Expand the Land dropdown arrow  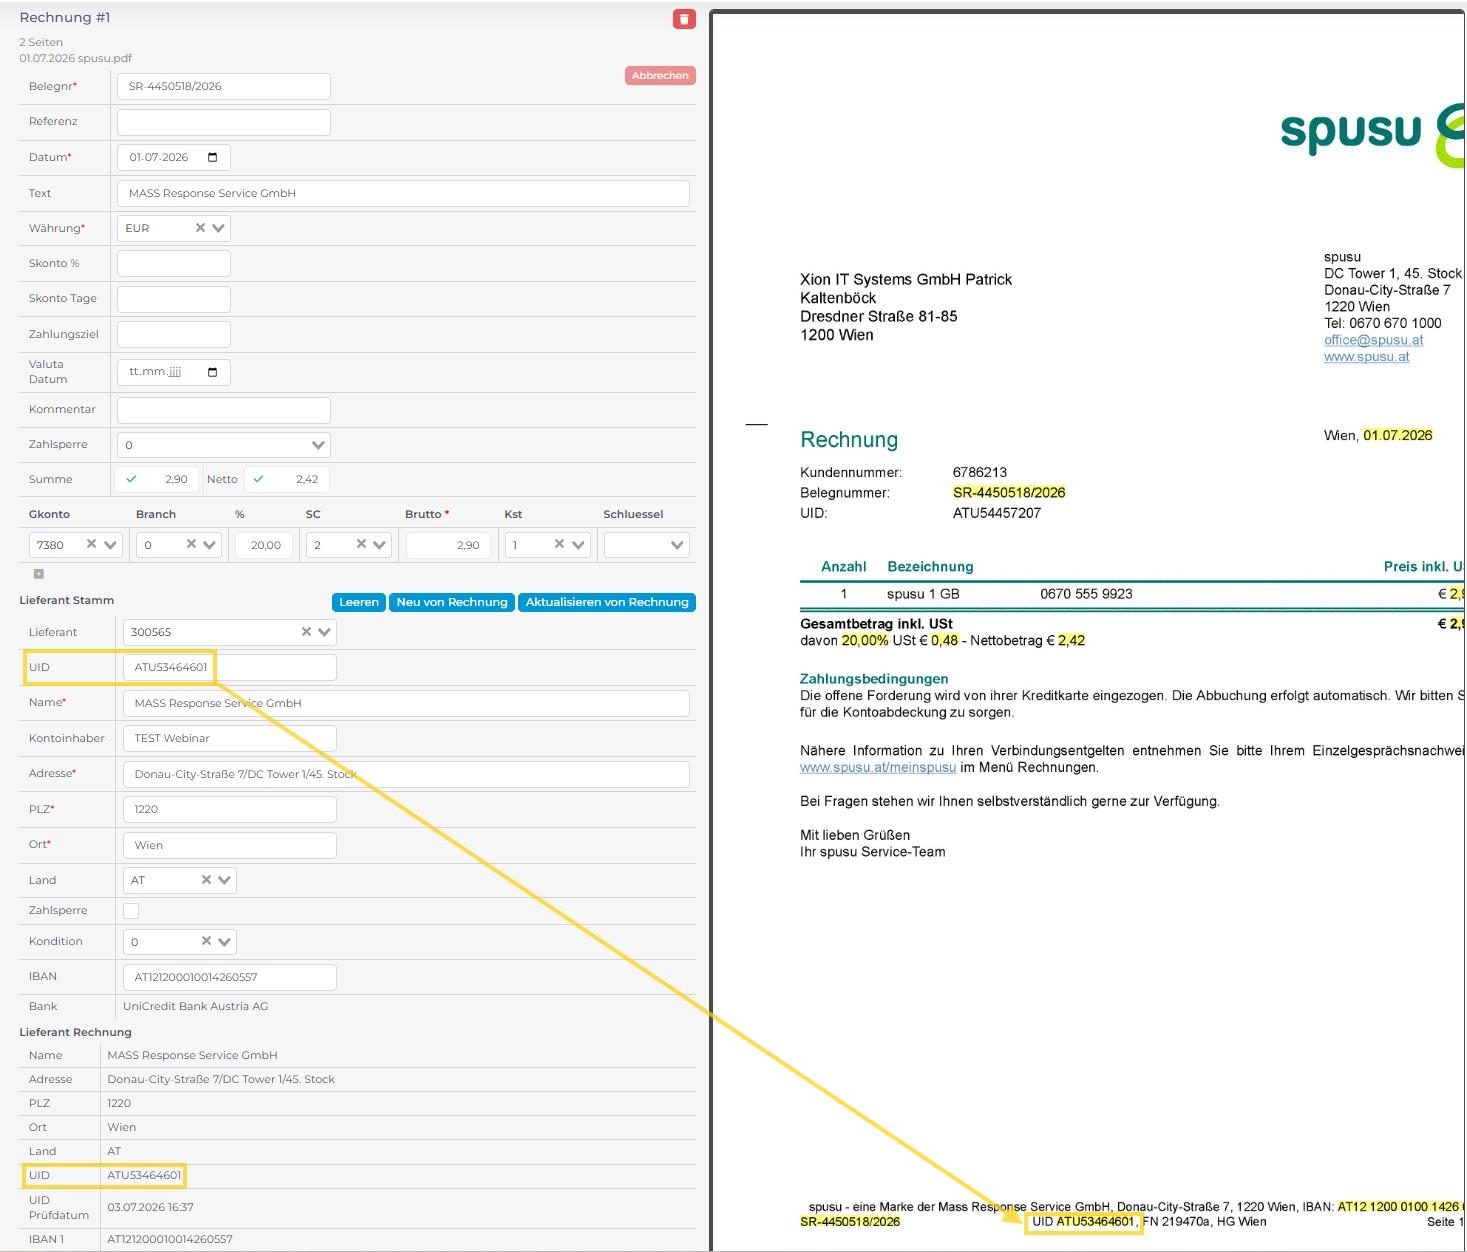pyautogui.click(x=224, y=880)
